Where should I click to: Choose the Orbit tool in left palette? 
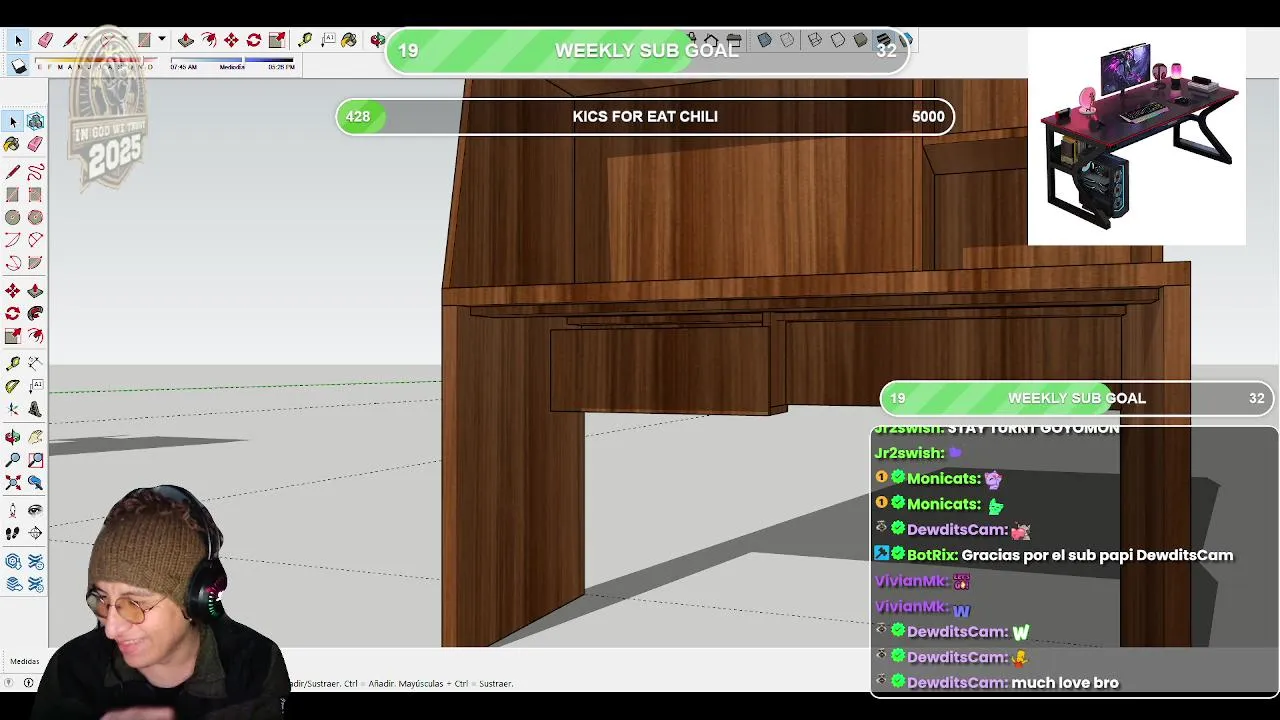[x=13, y=437]
